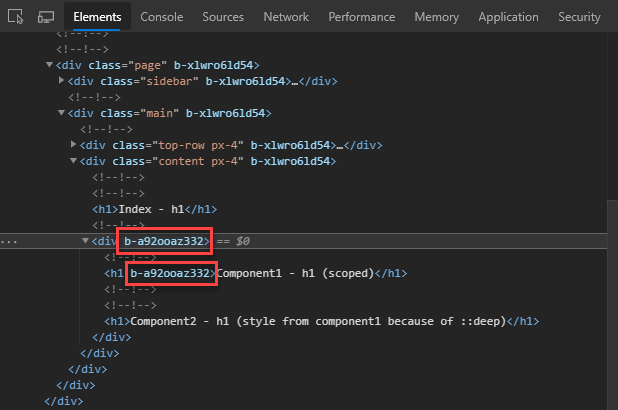Select the Component2 h1 element line
Screen dimensions: 618x410
(x=320, y=321)
